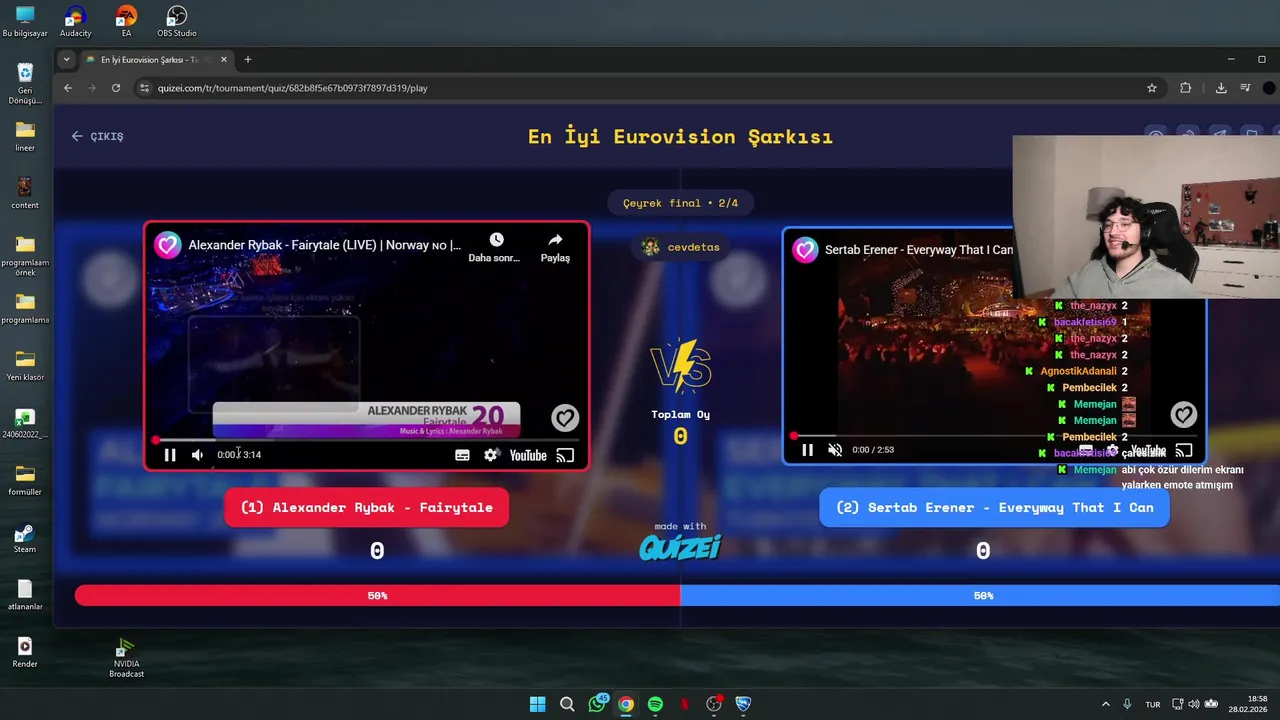Select the lineer desktop folder
1280x720 pixels.
coord(25,136)
